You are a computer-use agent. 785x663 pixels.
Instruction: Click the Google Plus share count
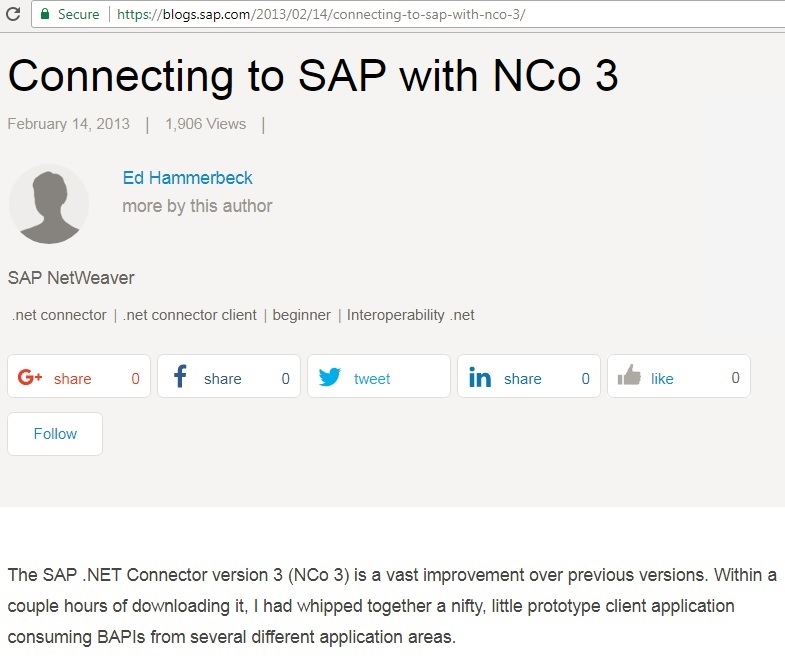(135, 378)
